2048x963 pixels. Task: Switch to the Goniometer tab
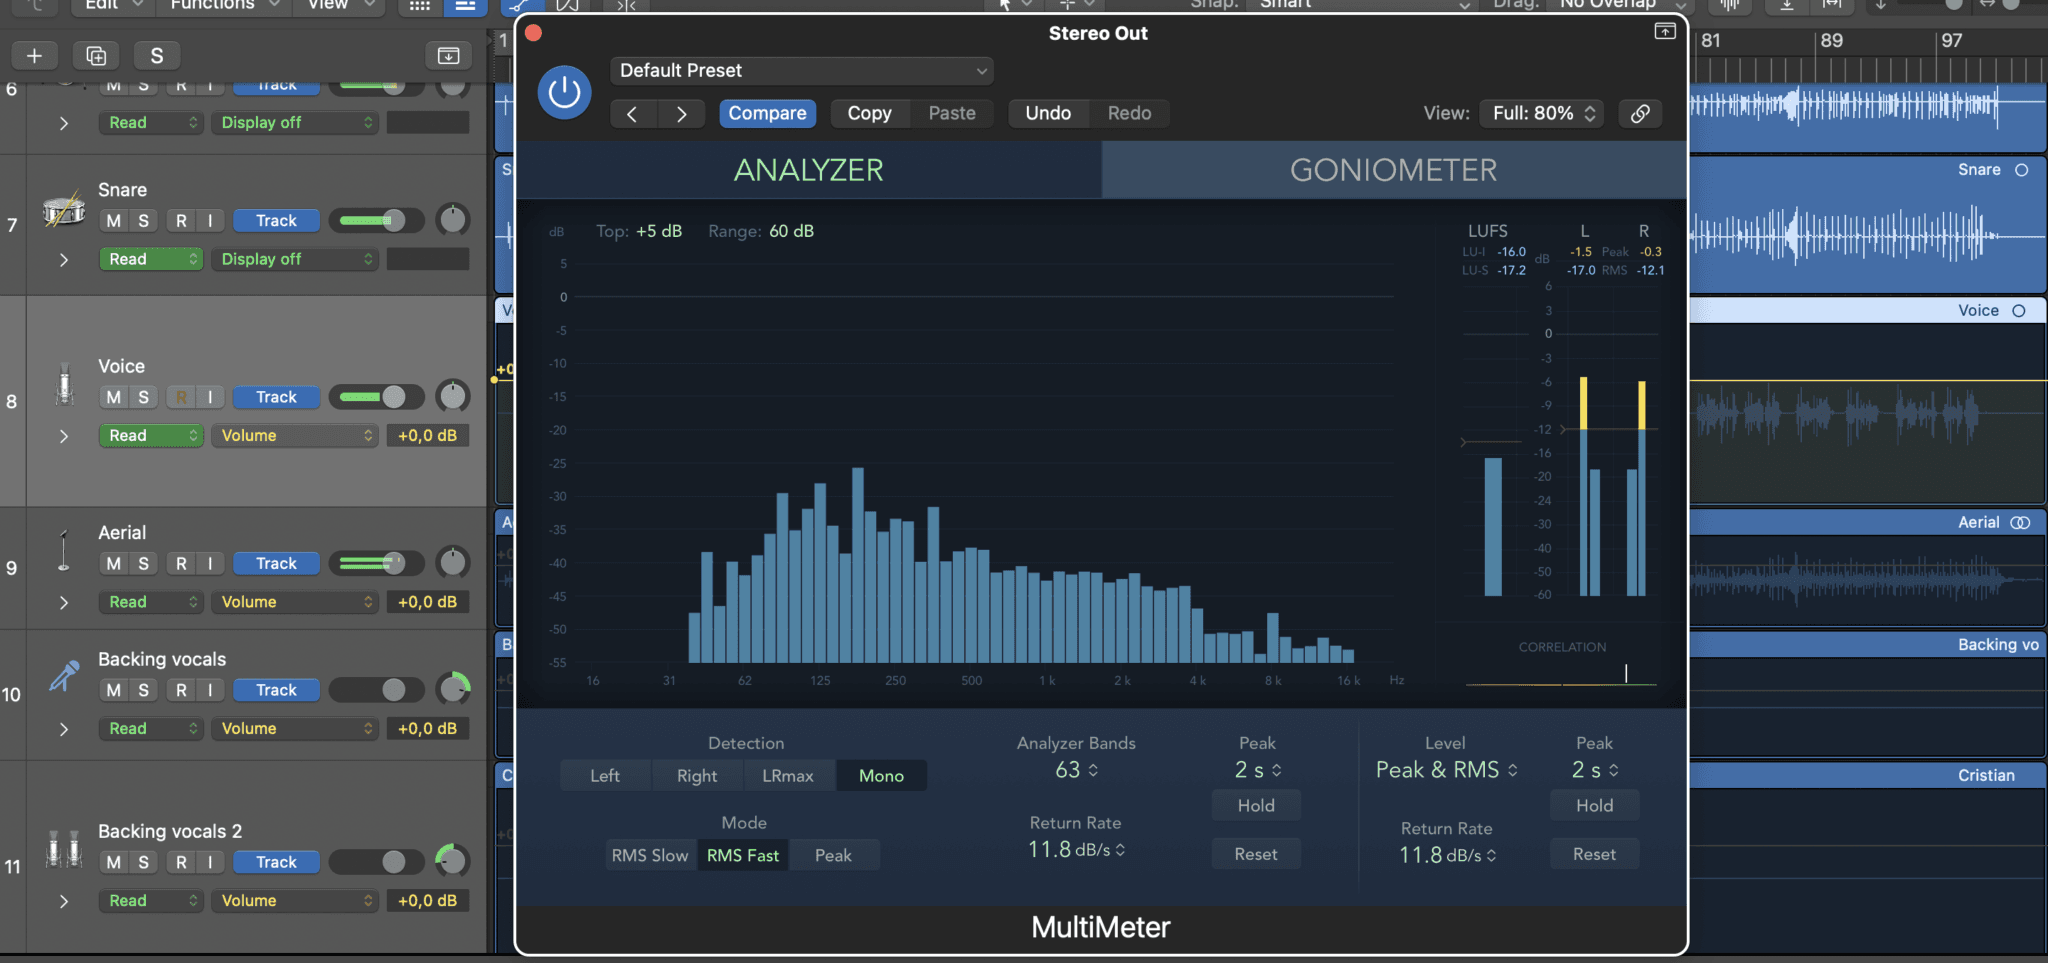tap(1392, 169)
